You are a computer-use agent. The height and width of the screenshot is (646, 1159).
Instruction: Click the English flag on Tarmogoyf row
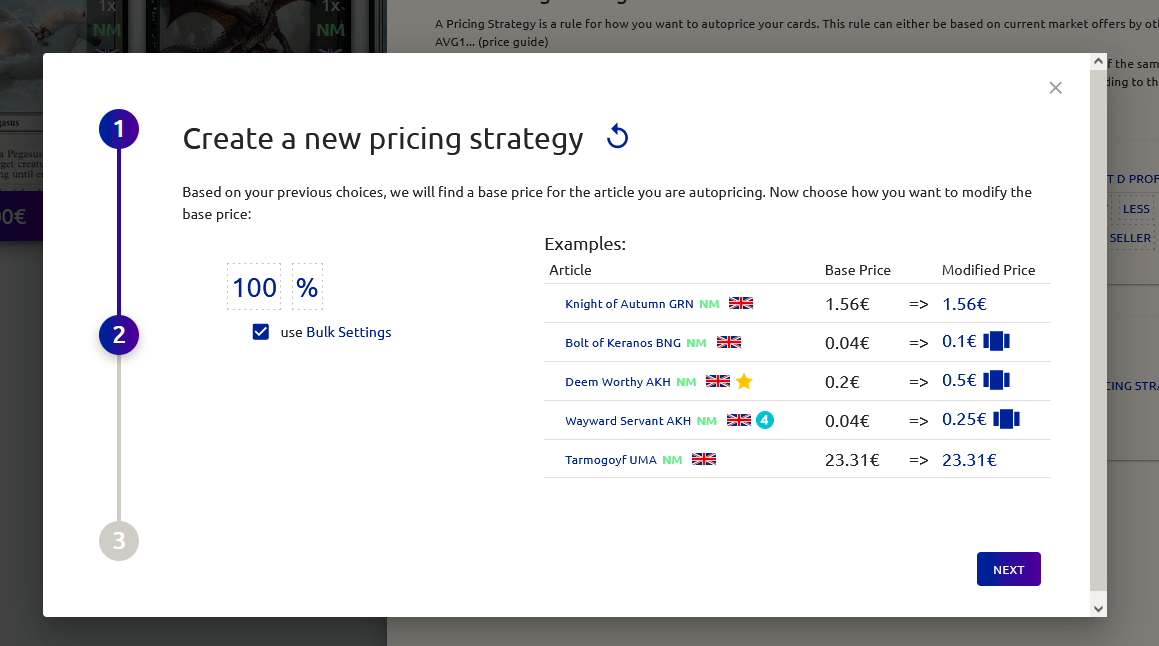click(x=704, y=459)
